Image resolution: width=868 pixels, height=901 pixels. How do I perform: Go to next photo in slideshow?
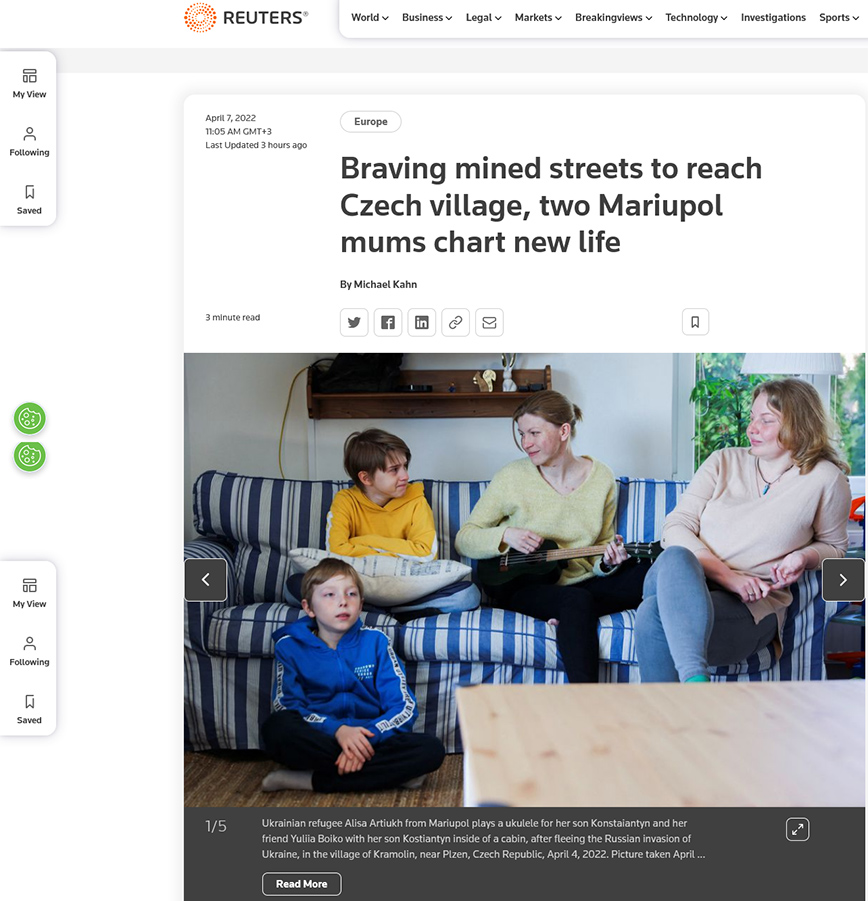843,580
